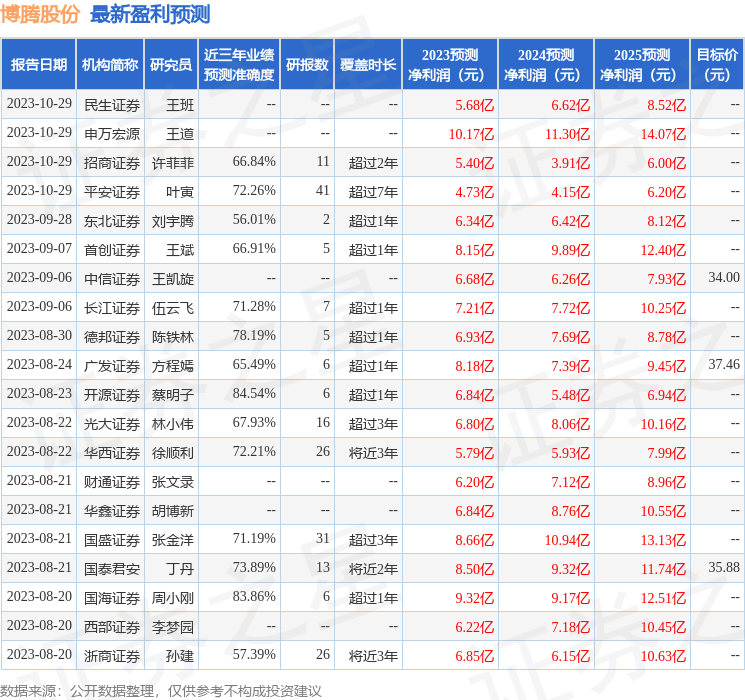
Task: Click researcher name 丁丹
Action: point(180,569)
